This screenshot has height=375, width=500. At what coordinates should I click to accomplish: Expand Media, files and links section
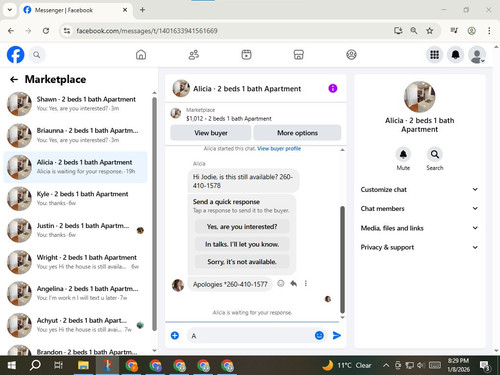pyautogui.click(x=419, y=228)
